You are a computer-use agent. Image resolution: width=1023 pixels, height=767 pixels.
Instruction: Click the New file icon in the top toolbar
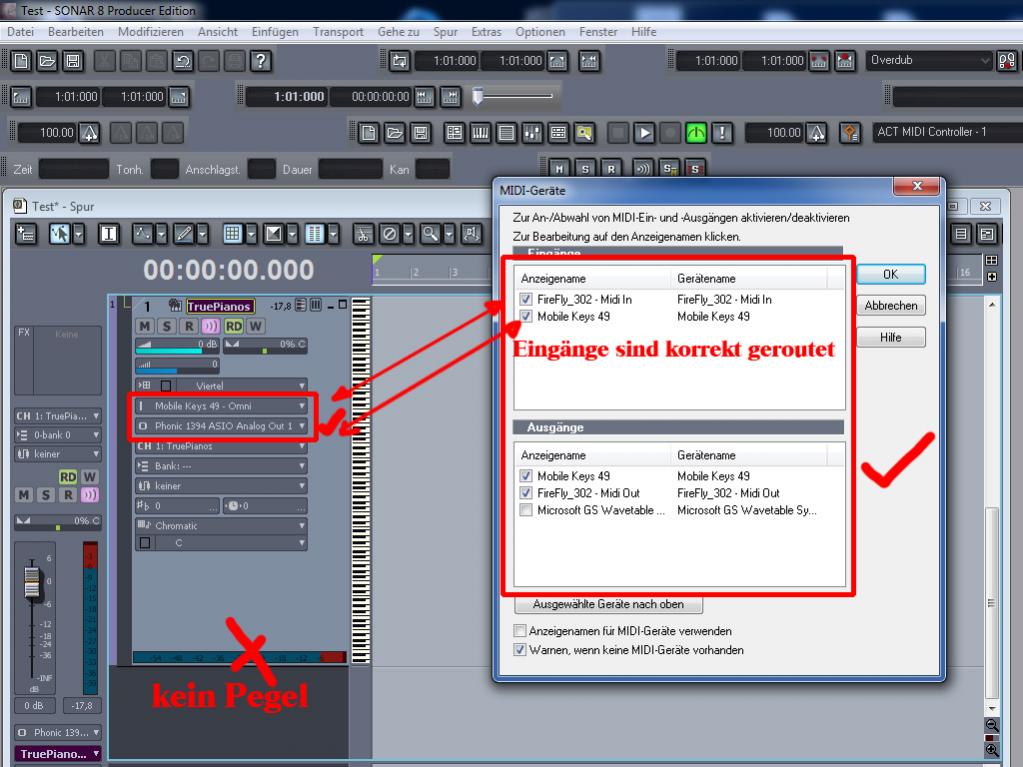(x=22, y=61)
